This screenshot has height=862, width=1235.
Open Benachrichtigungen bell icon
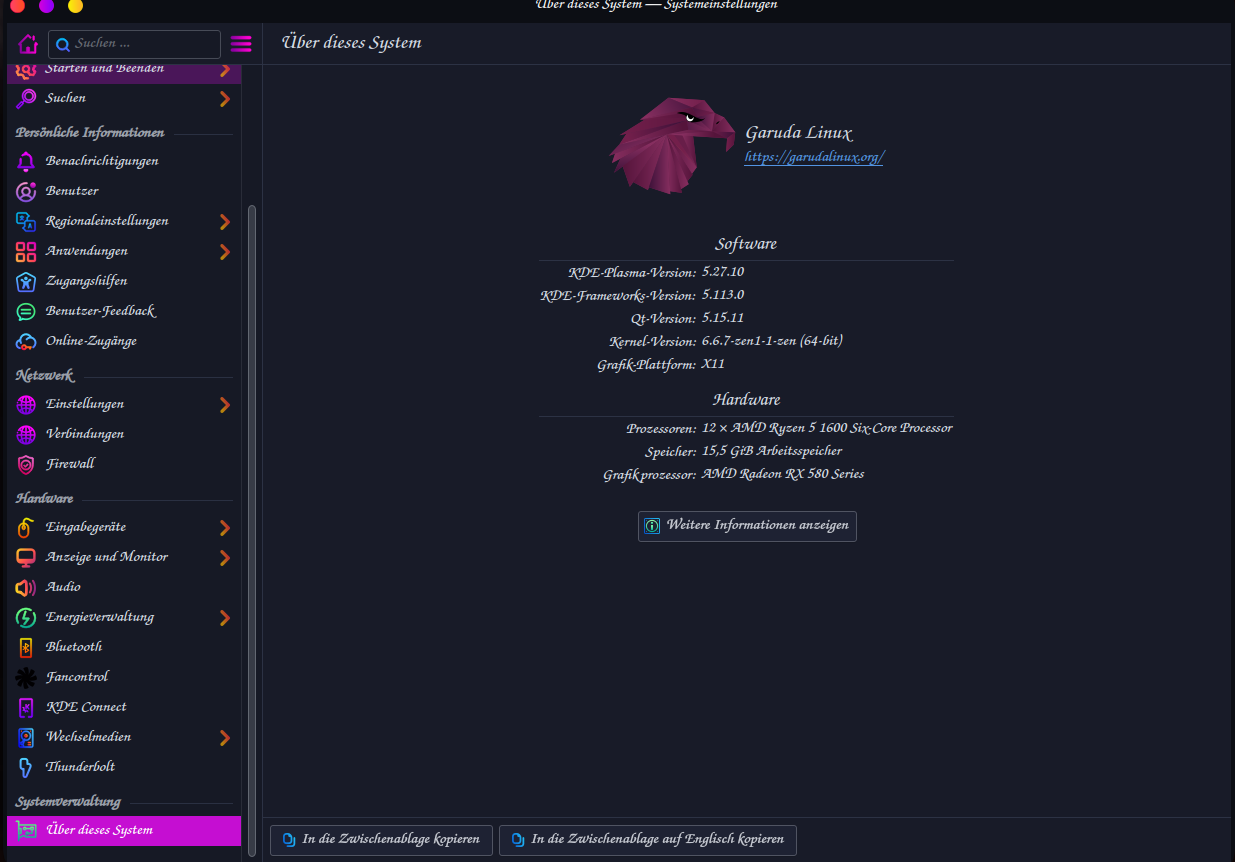[26, 161]
